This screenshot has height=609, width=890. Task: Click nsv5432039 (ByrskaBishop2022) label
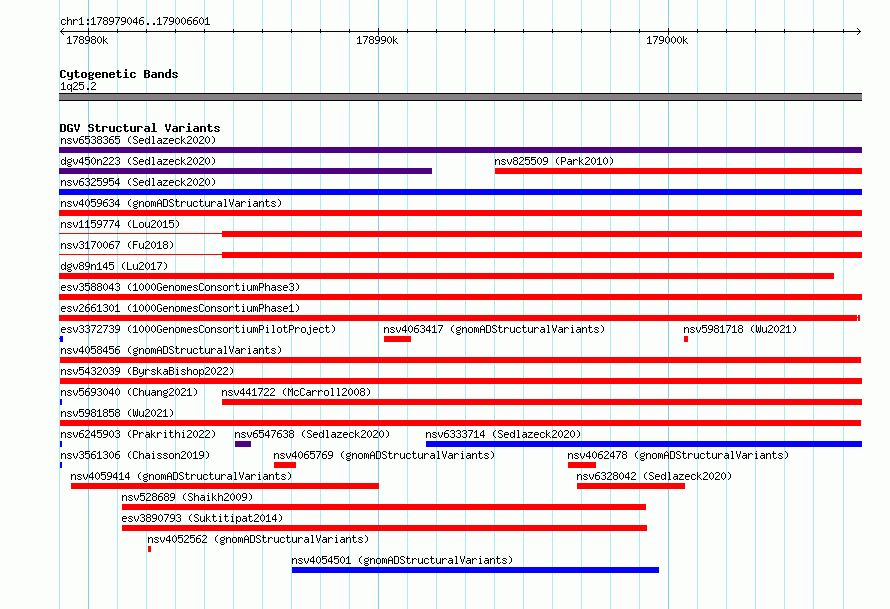(x=147, y=371)
